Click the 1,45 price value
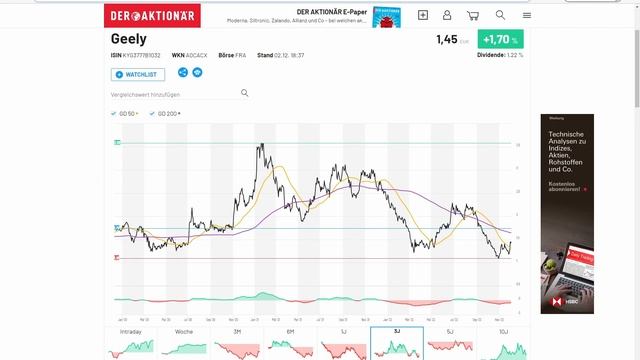640x360 pixels. pyautogui.click(x=447, y=39)
